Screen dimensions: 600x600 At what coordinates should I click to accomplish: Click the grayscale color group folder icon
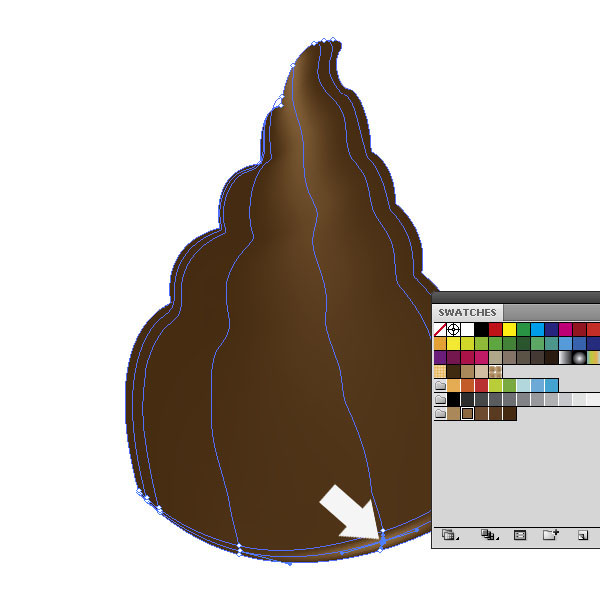coord(440,399)
